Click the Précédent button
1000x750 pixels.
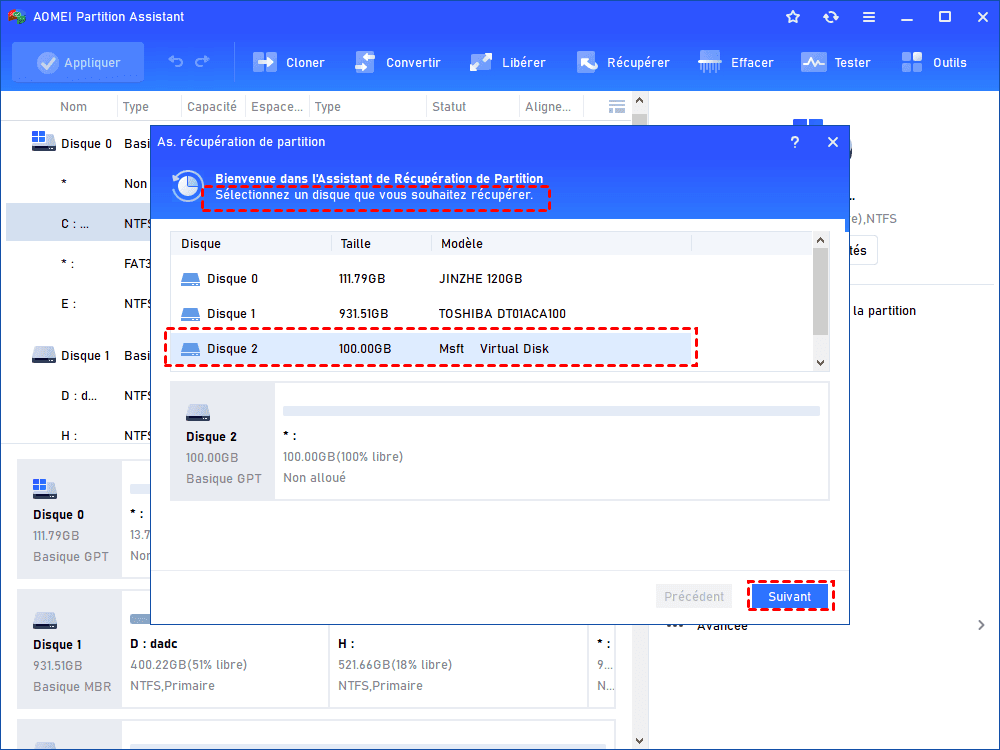(x=694, y=596)
